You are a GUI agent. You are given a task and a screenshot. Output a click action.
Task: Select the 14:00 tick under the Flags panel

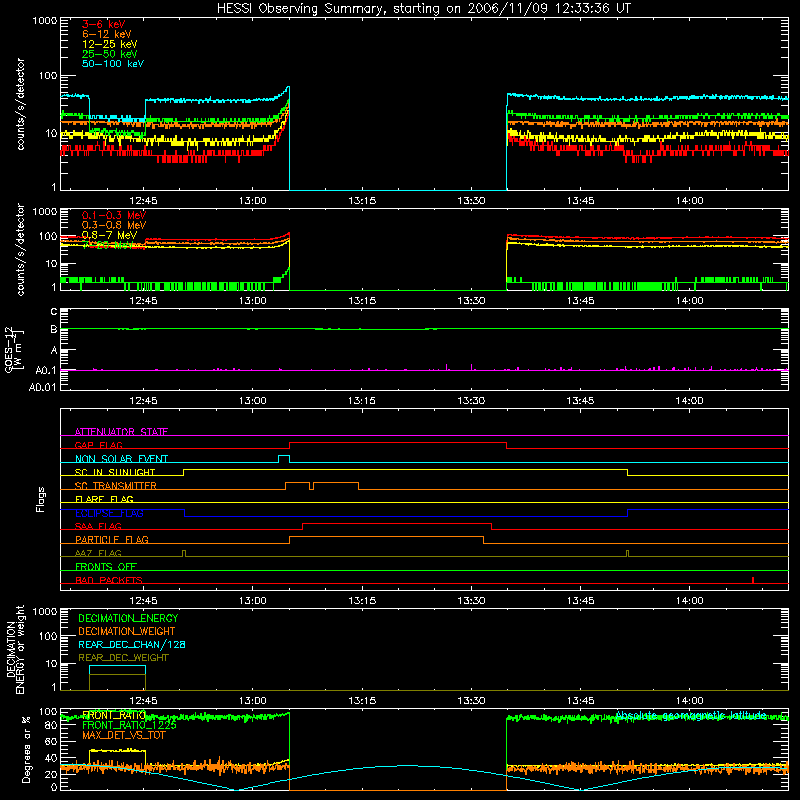689,601
